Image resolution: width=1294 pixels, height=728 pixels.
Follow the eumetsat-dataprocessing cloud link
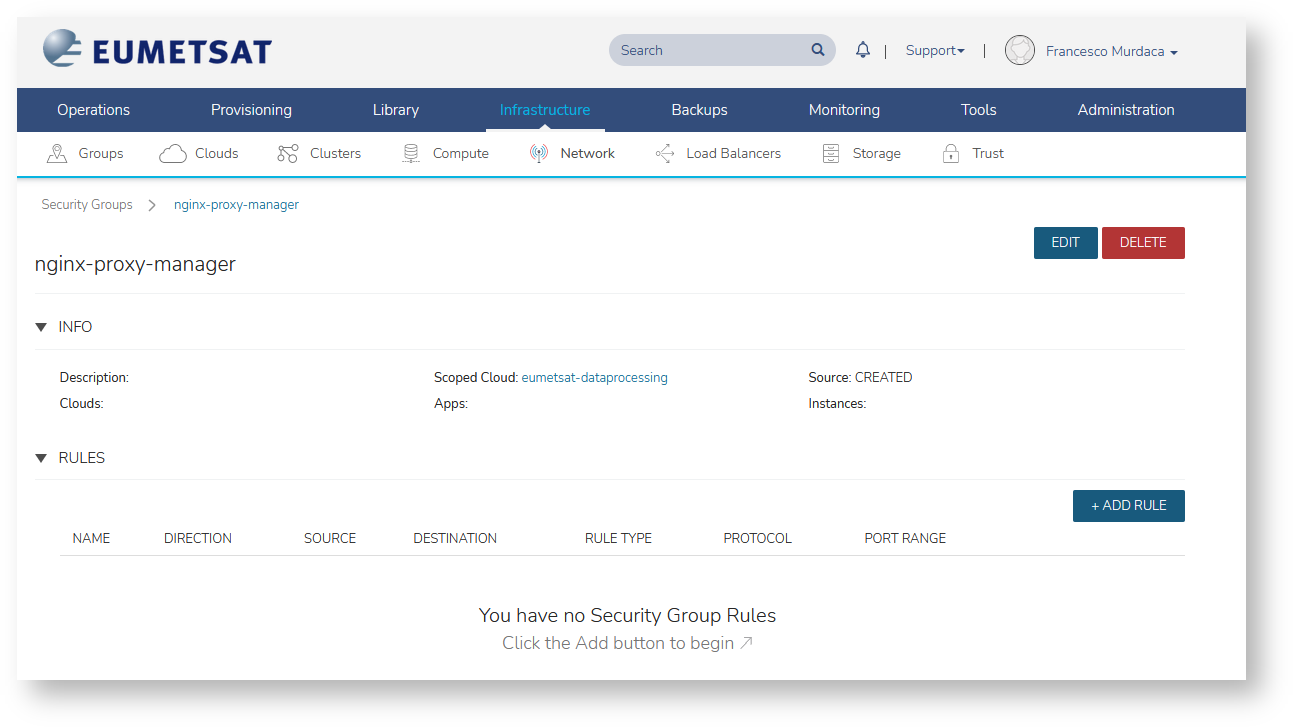click(x=594, y=378)
